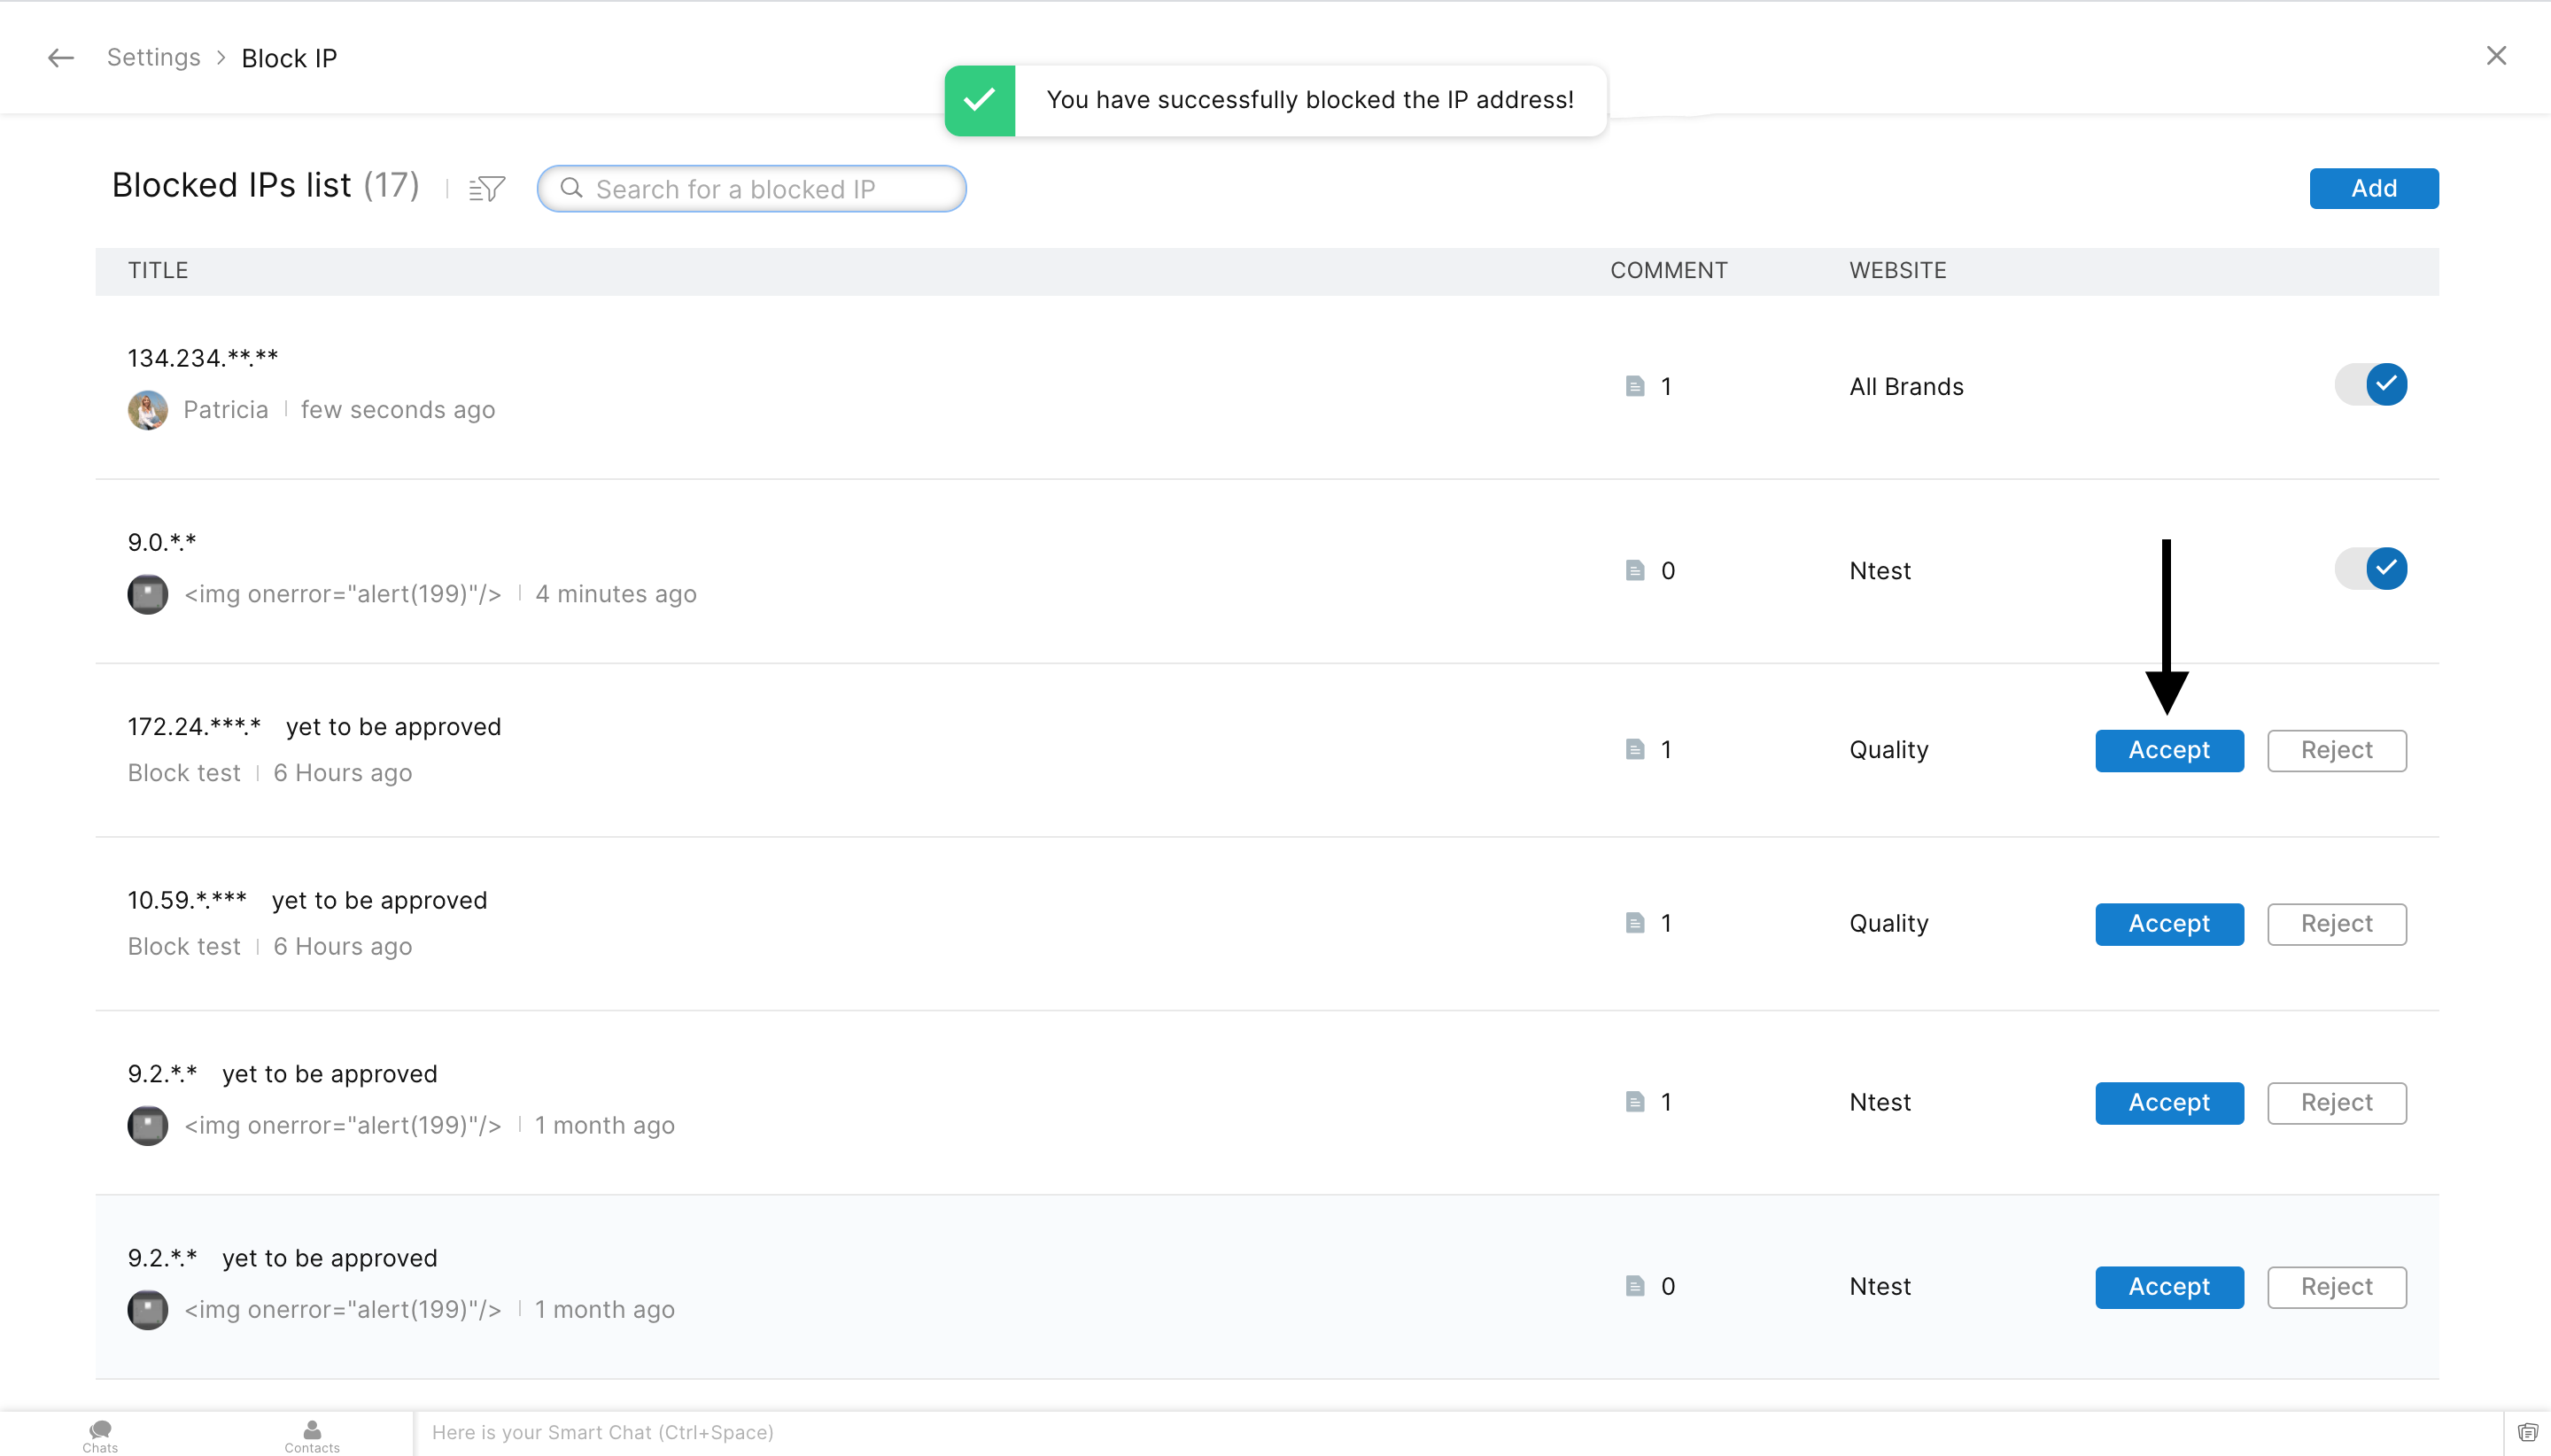Go to the Settings breadcrumb

pos(154,58)
